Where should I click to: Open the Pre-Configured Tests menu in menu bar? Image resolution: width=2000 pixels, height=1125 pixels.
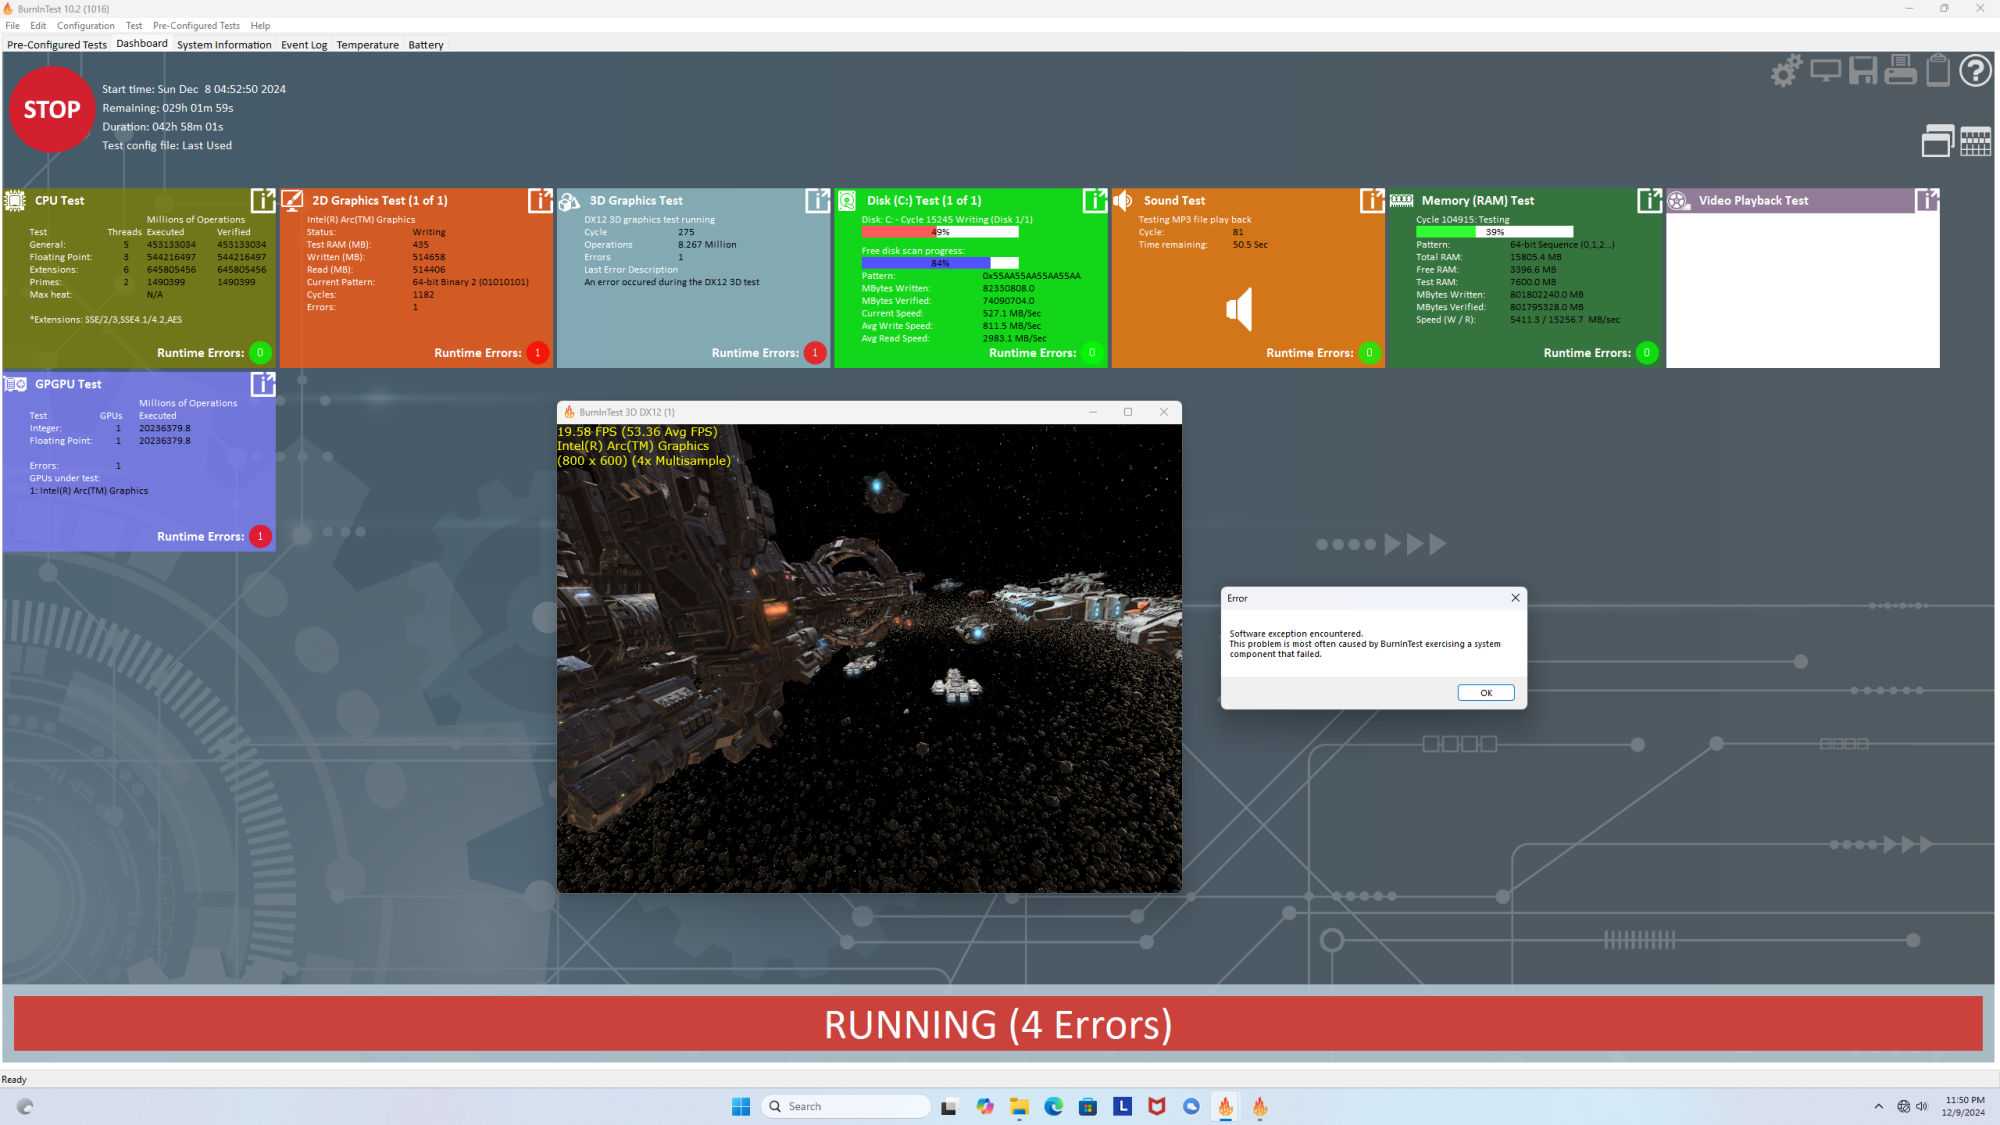pos(196,26)
